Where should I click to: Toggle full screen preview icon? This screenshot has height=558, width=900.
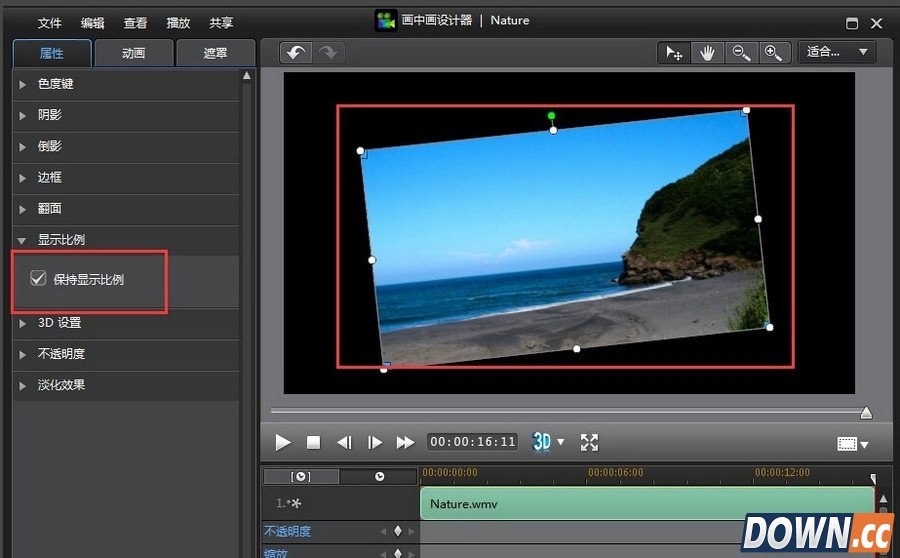[589, 442]
